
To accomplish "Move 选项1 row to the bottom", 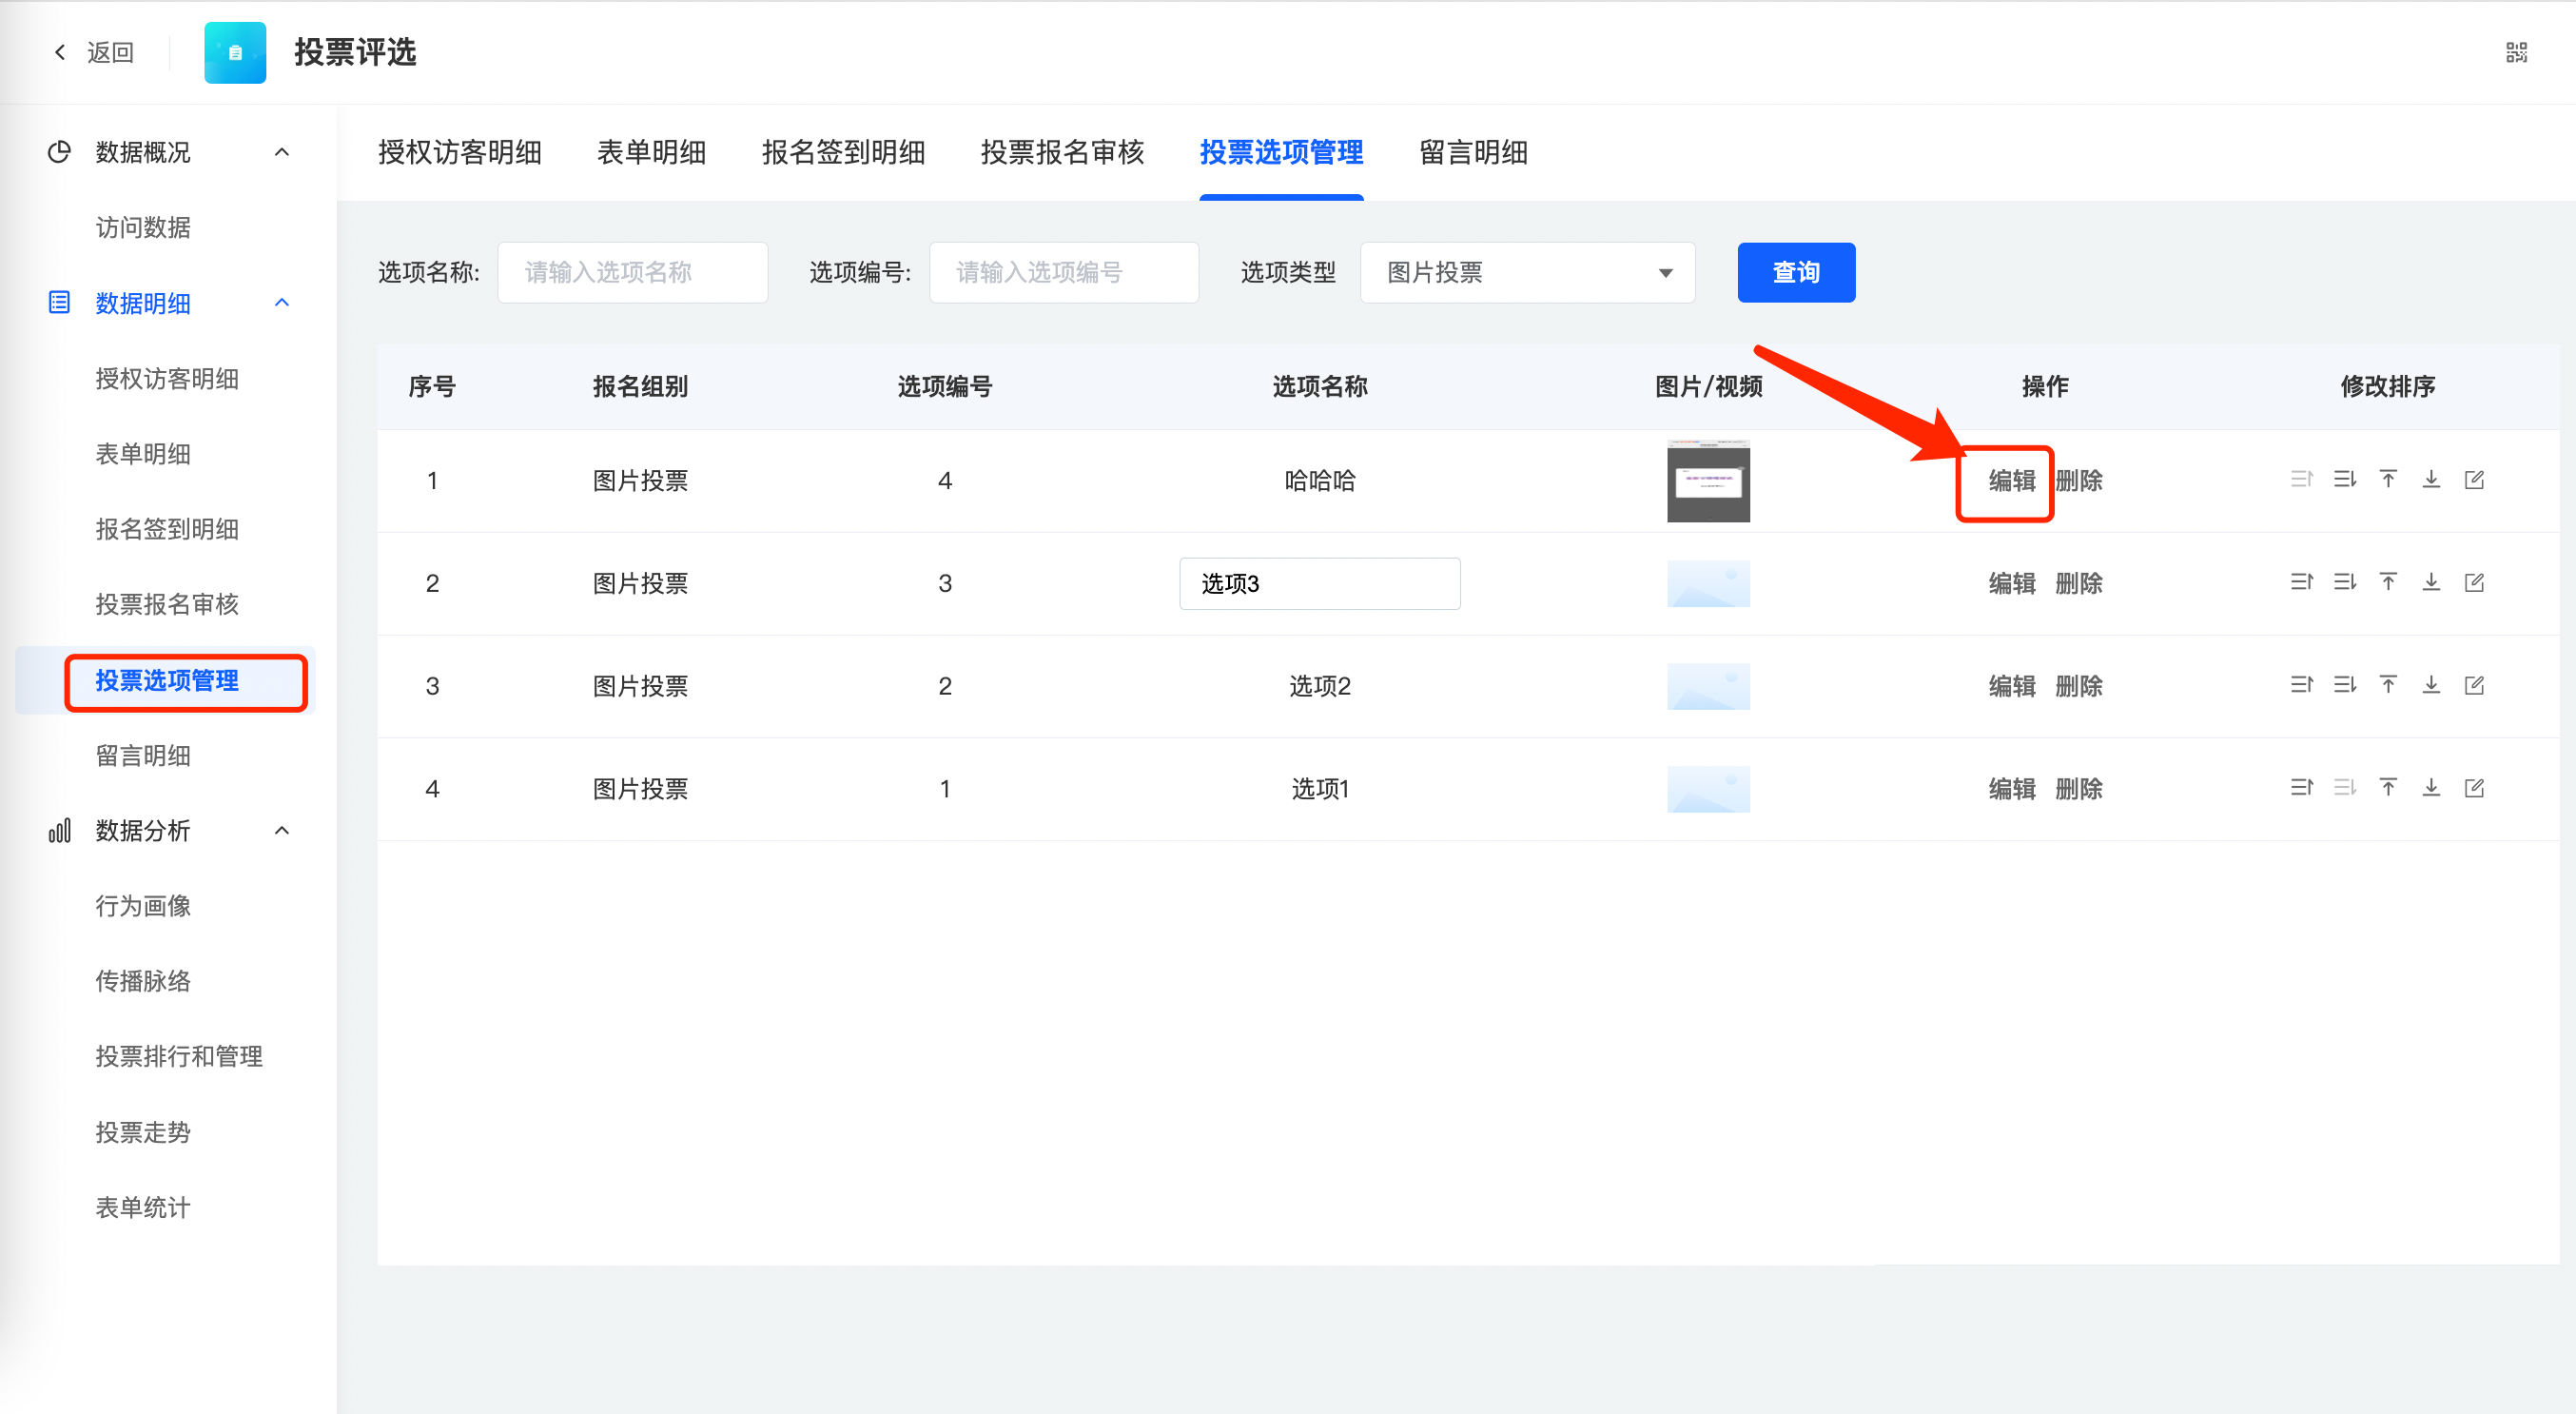I will pyautogui.click(x=2430, y=788).
